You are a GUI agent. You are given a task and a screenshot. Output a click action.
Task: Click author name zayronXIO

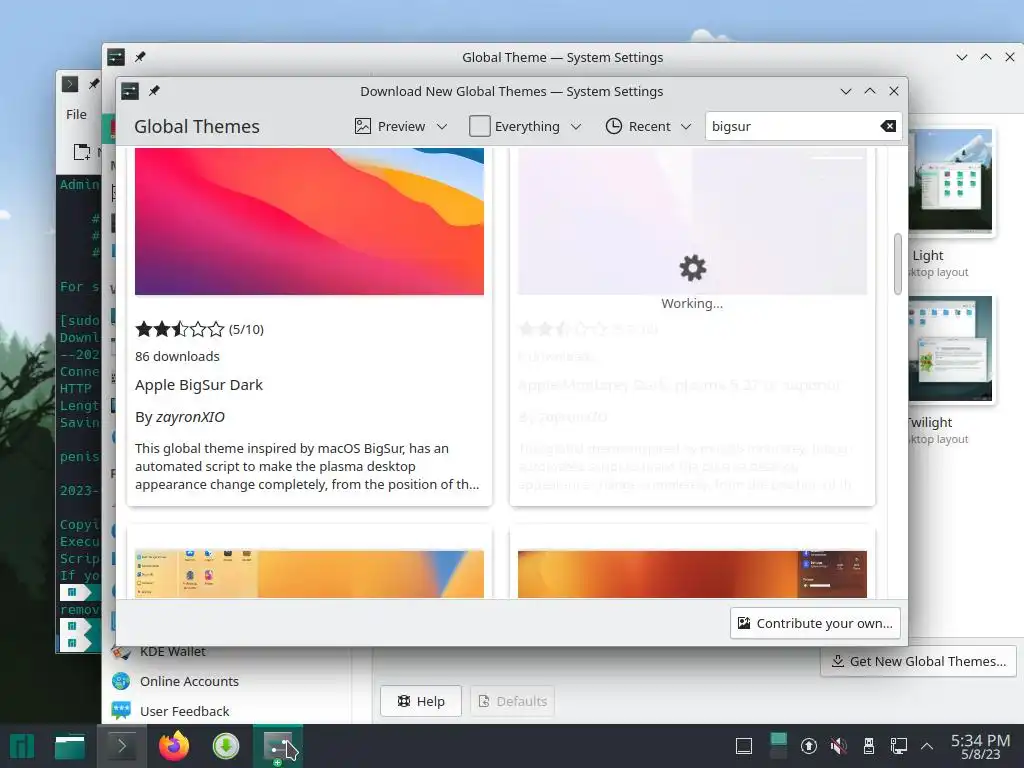pos(190,417)
